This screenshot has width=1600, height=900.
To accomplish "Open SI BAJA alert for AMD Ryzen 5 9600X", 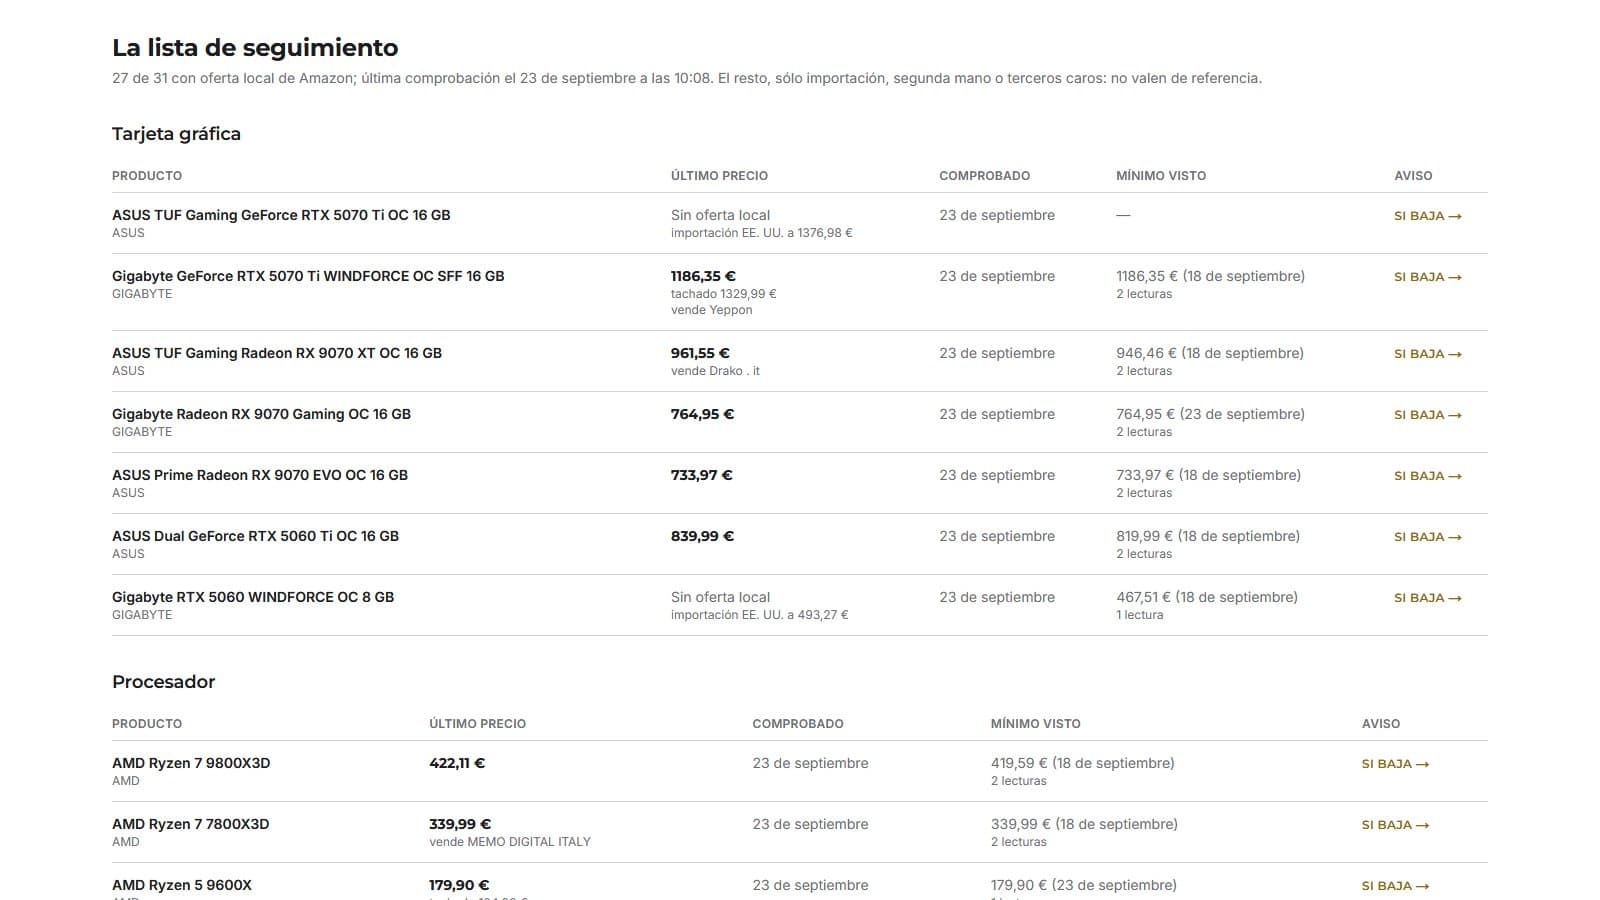I will (1394, 886).
